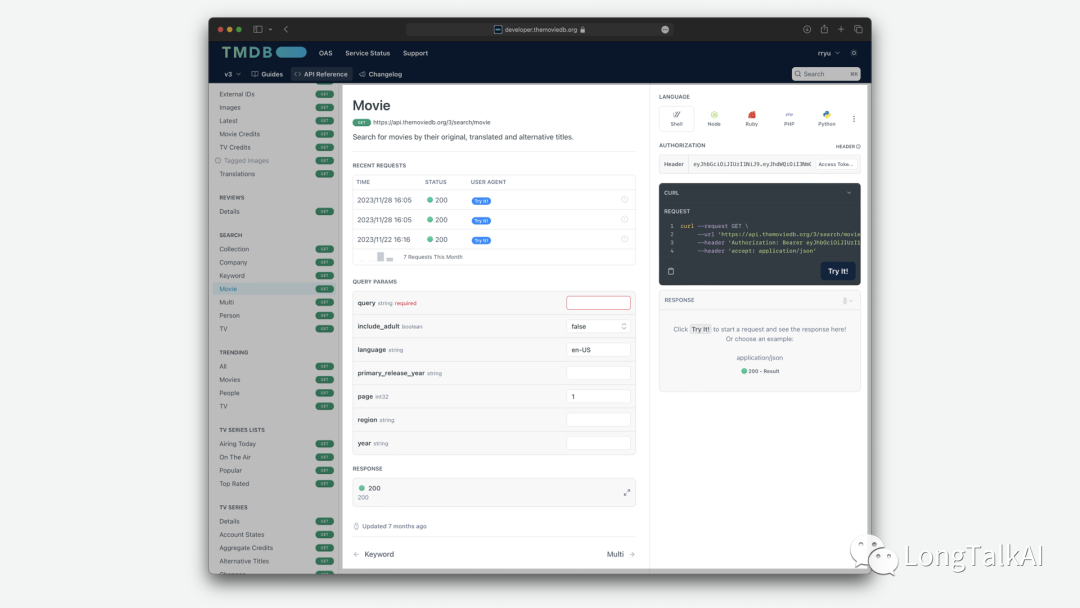Click the Search docs box
Viewport: 1080px width, 608px height.
pyautogui.click(x=826, y=74)
